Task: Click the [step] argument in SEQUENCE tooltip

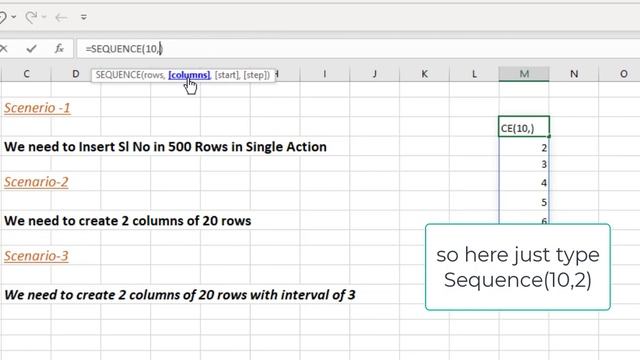Action: [x=256, y=75]
